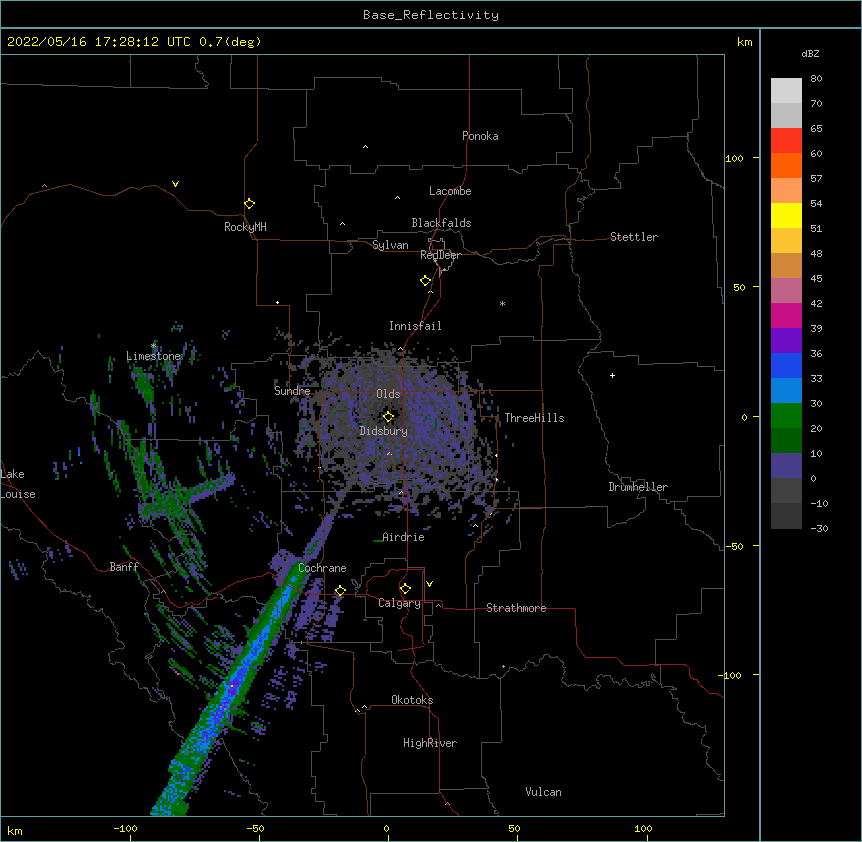Click the dBZ legend heading
This screenshot has width=862, height=842.
coord(810,53)
